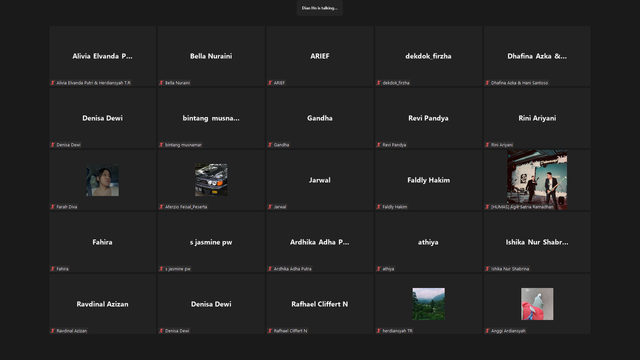The height and width of the screenshot is (360, 640).
Task: Click the small 'Alivia Elvanda Putri & Herdiansyah T.R' label
Action: pyautogui.click(x=93, y=83)
